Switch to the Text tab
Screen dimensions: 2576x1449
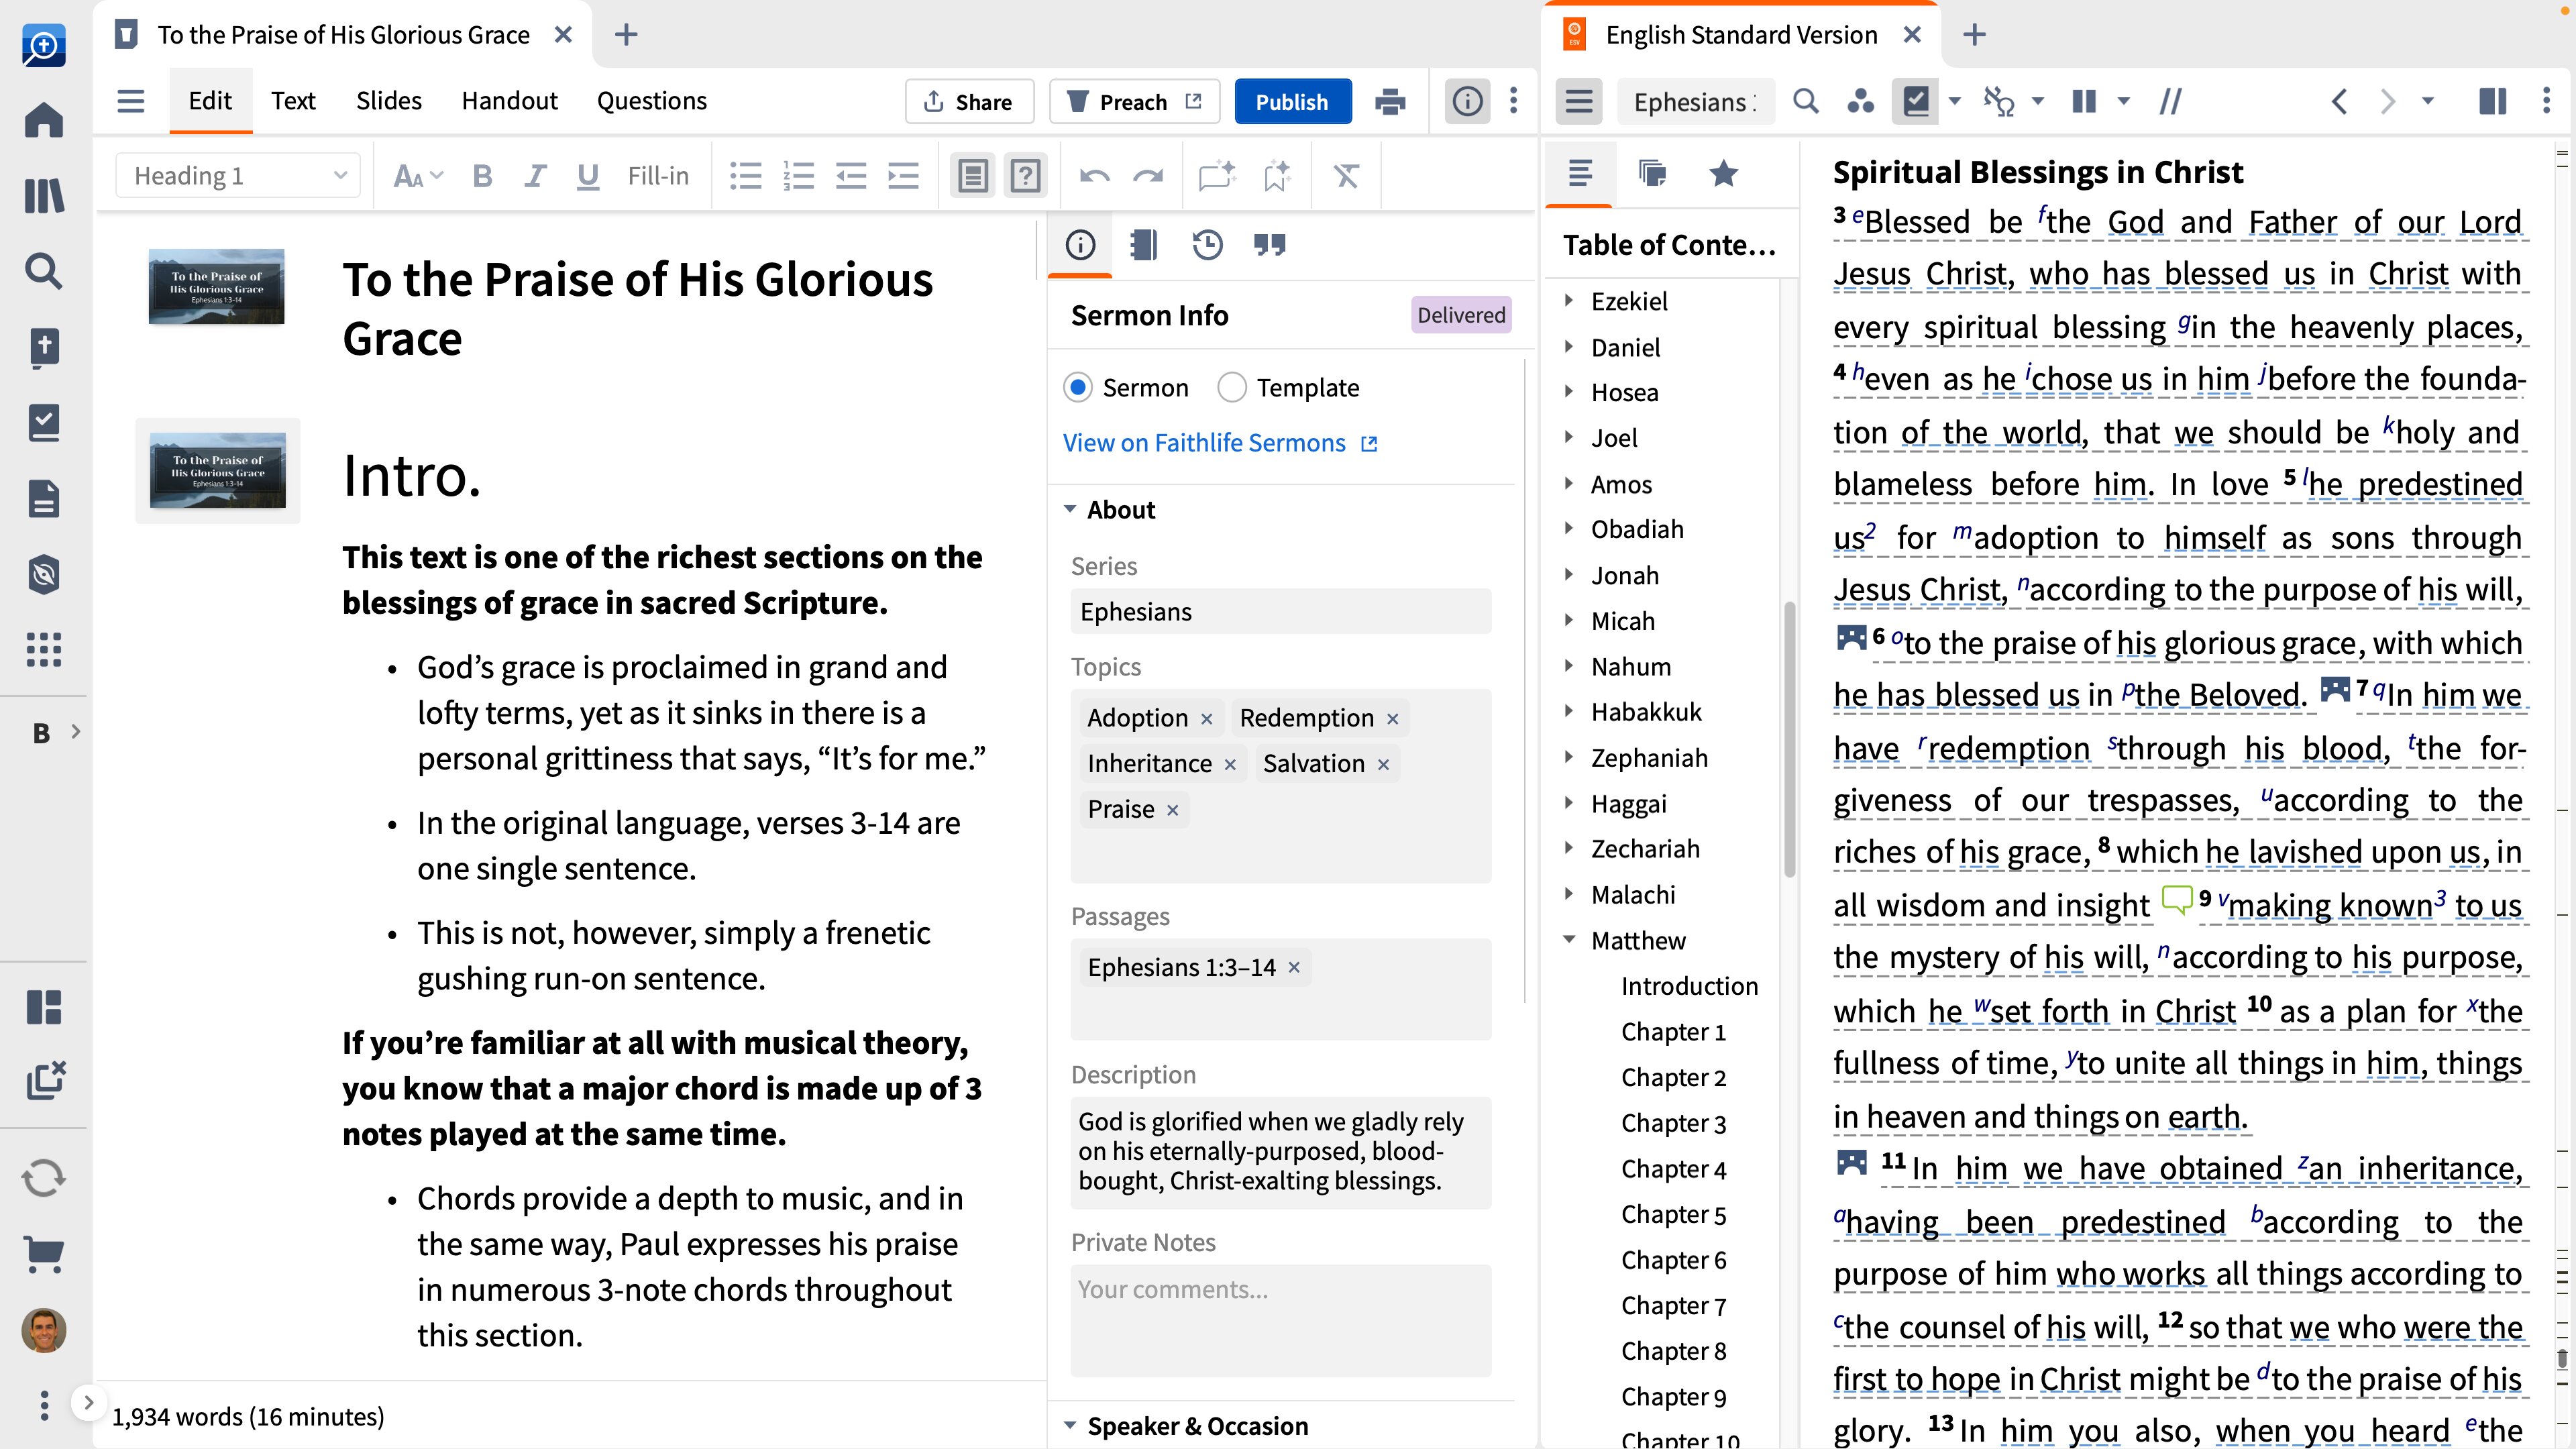tap(293, 101)
